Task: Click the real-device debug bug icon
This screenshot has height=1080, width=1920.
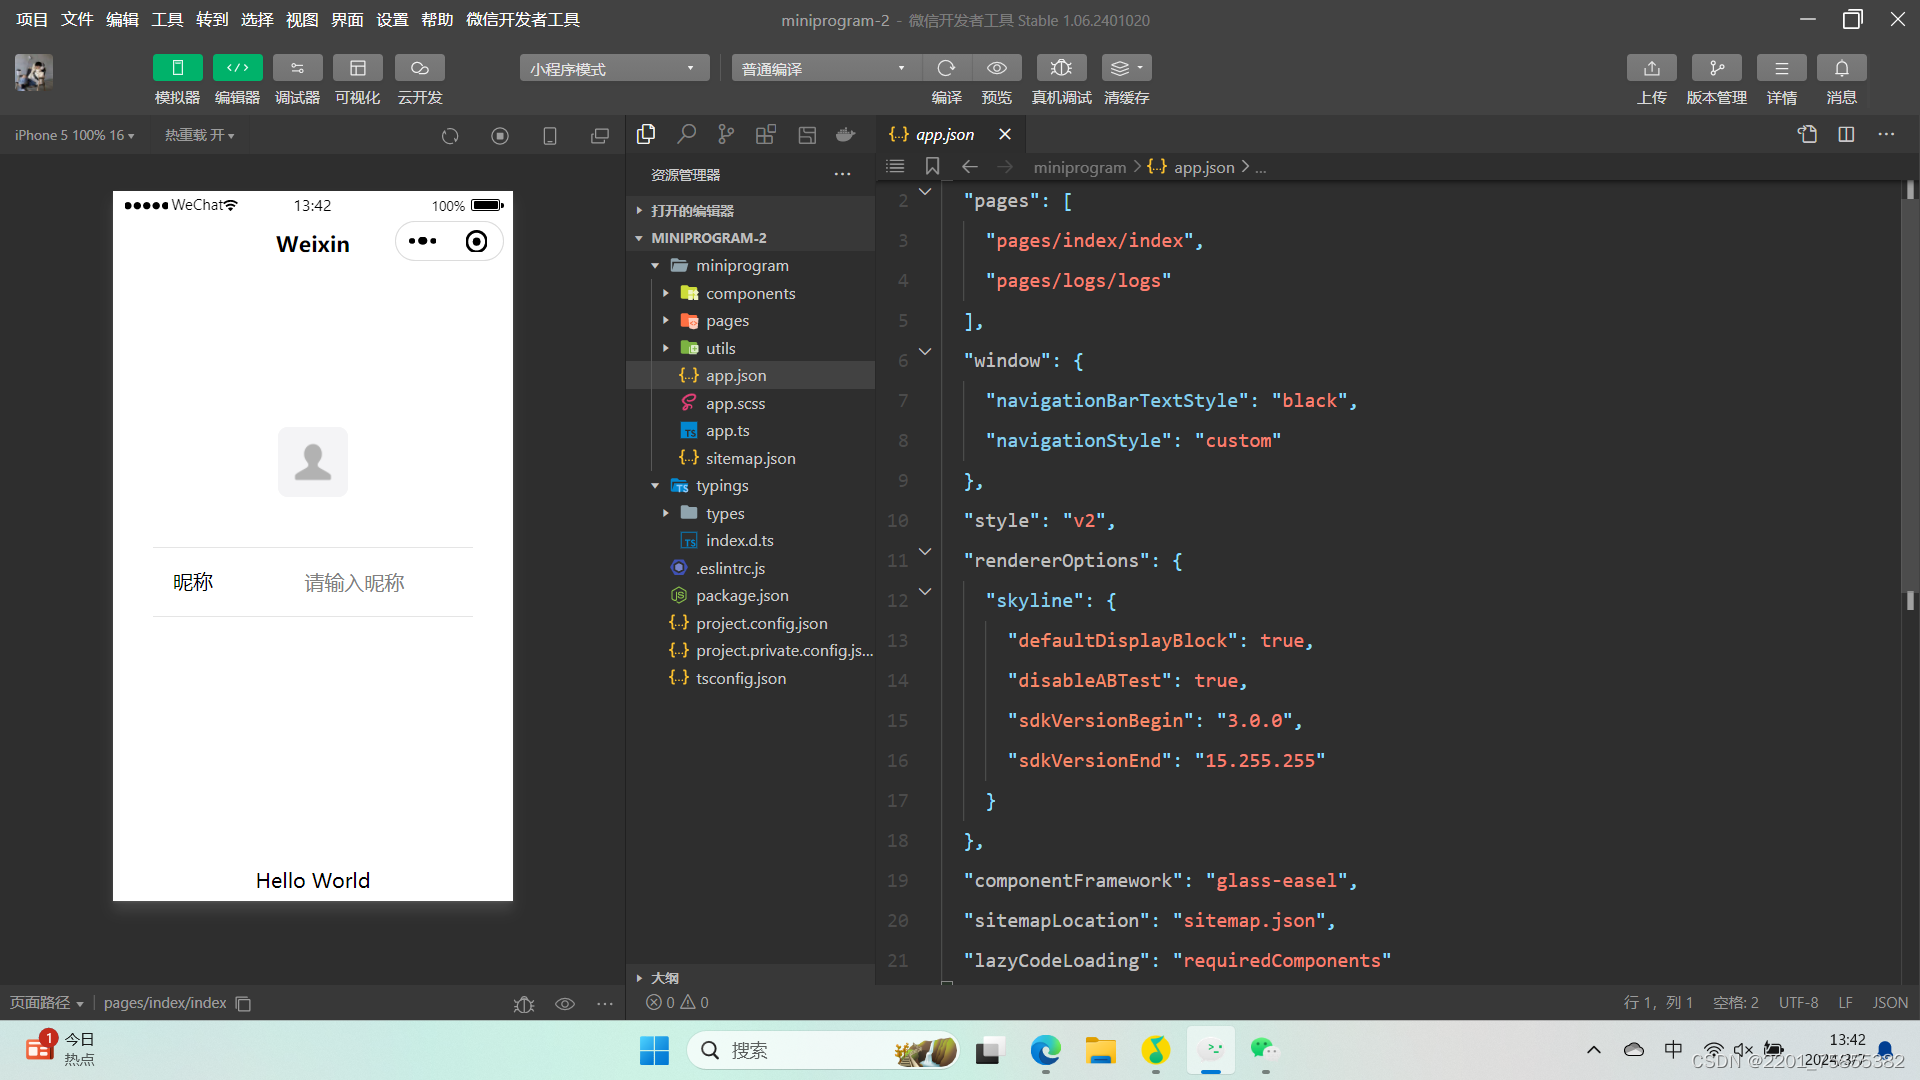Action: (x=1061, y=68)
